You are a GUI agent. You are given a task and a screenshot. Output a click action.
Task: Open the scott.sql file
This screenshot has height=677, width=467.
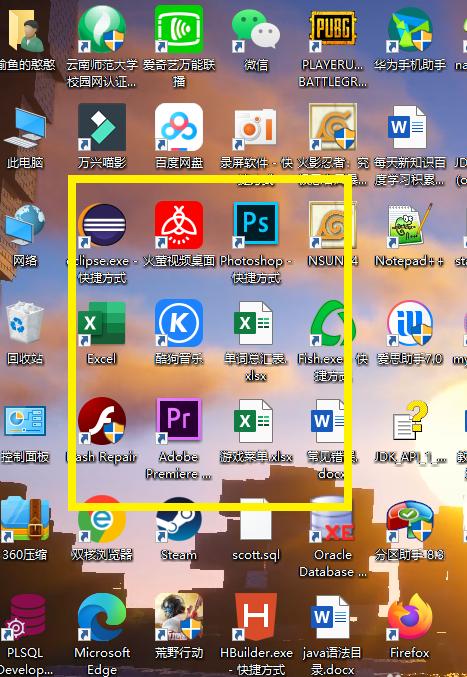256,519
